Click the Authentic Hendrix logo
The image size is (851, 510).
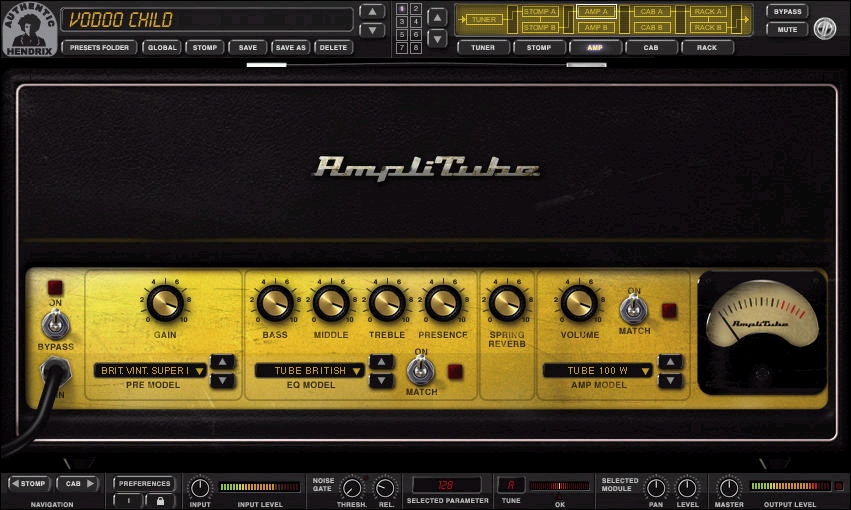29,29
